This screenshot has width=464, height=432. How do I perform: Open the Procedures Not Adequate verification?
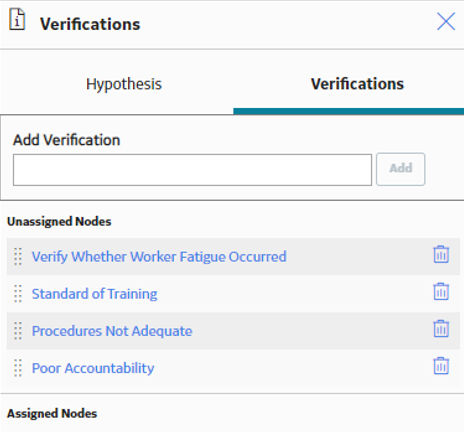112,331
